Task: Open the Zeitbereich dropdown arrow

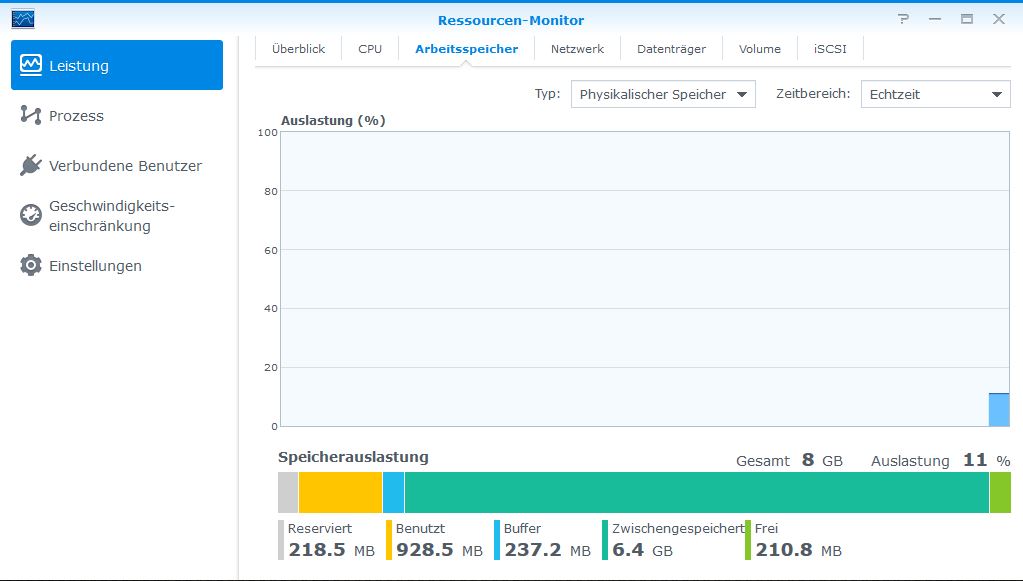Action: point(997,95)
